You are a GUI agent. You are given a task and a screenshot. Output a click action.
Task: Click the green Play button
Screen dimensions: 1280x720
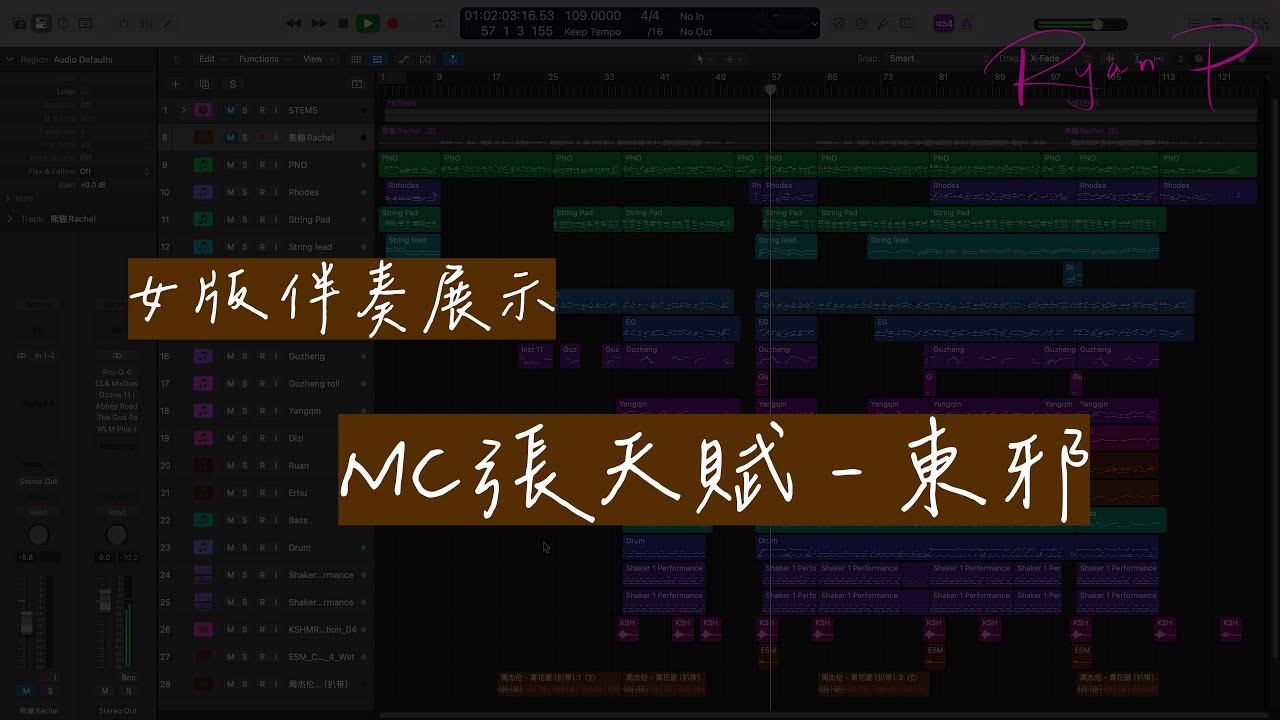pyautogui.click(x=368, y=23)
